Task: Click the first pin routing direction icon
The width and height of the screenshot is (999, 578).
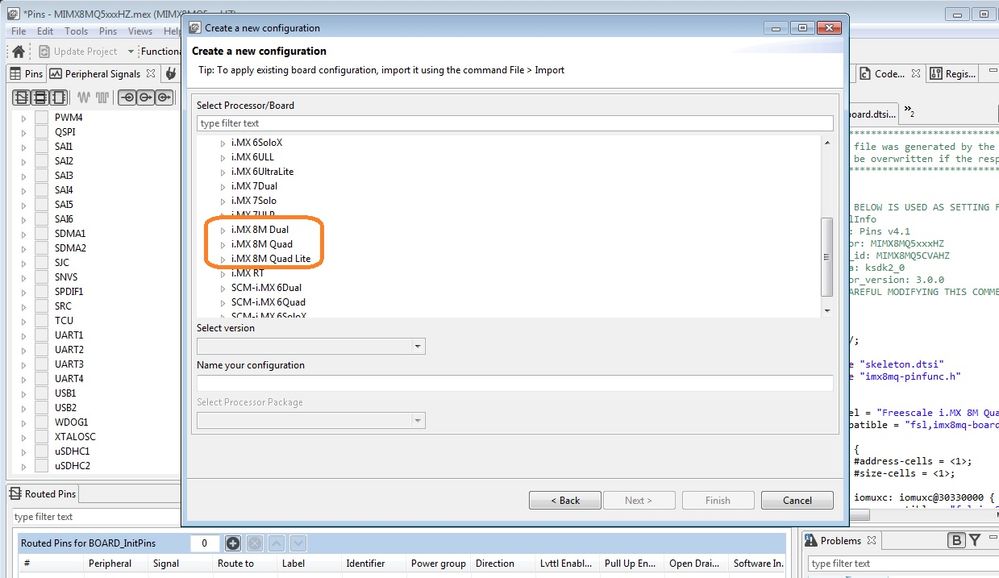Action: click(127, 98)
